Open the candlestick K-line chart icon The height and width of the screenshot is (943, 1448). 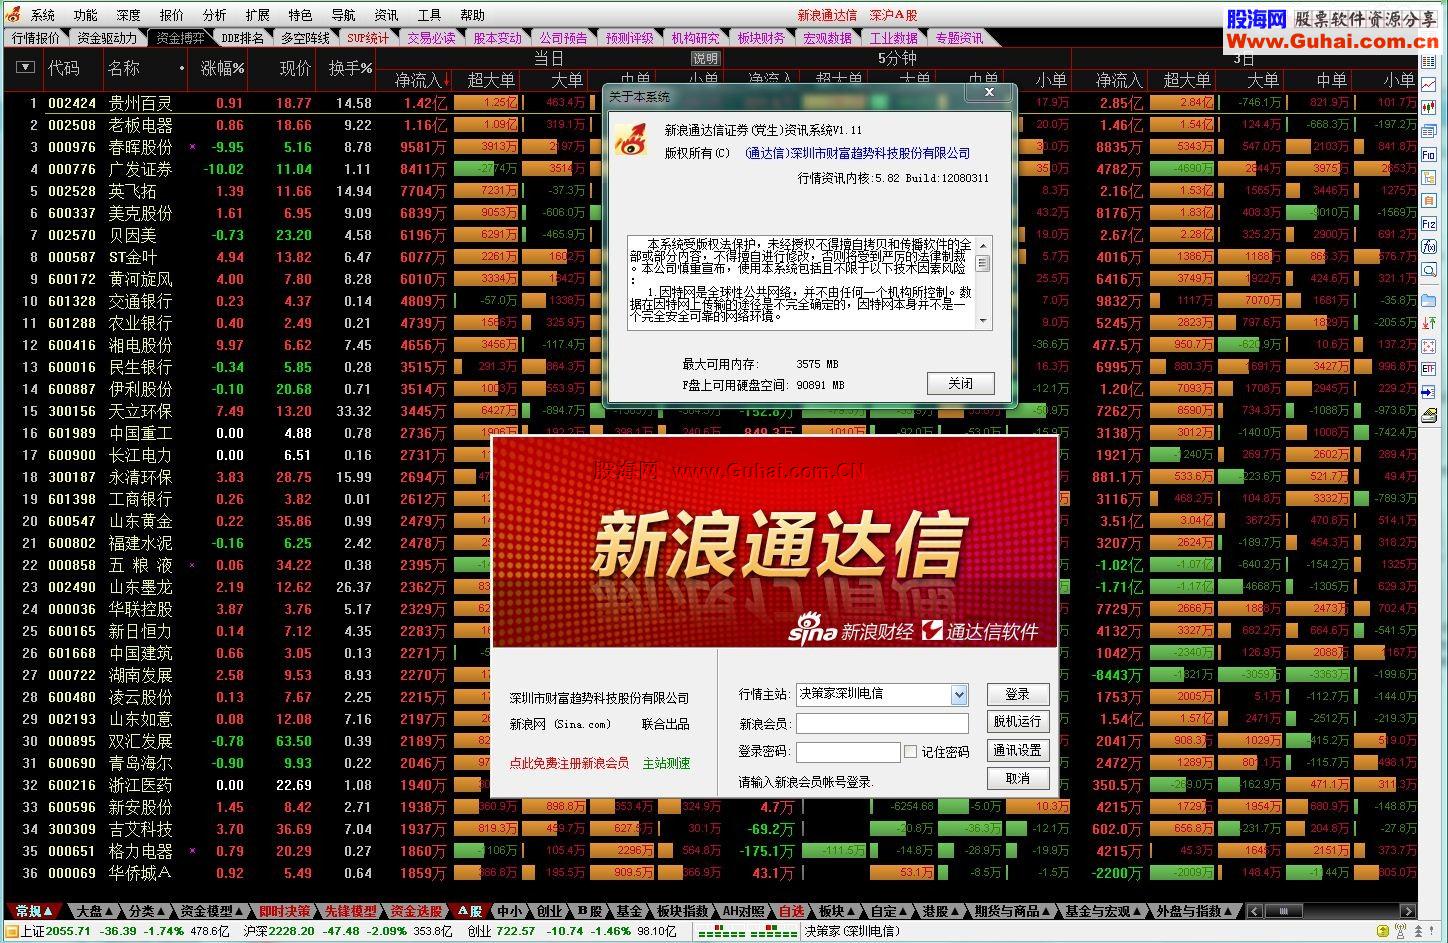1429,107
